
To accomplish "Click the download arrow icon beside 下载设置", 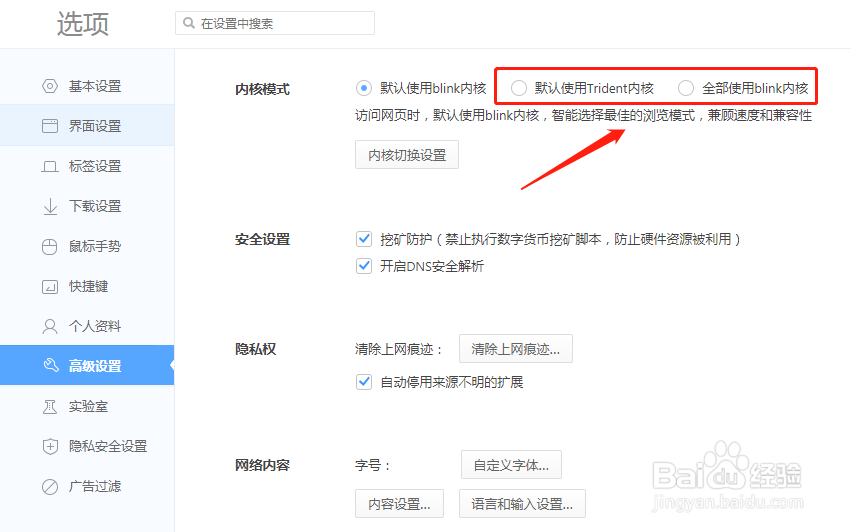I will pos(50,206).
